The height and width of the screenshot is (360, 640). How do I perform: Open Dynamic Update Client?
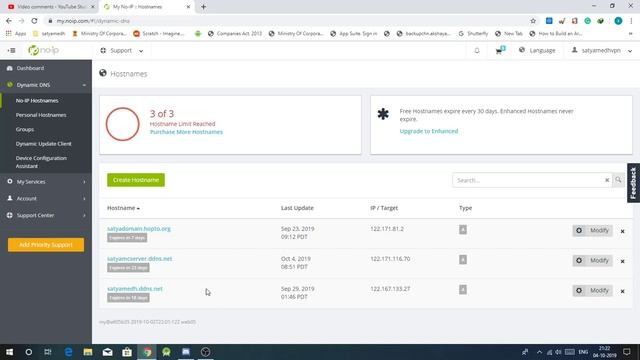click(x=43, y=144)
